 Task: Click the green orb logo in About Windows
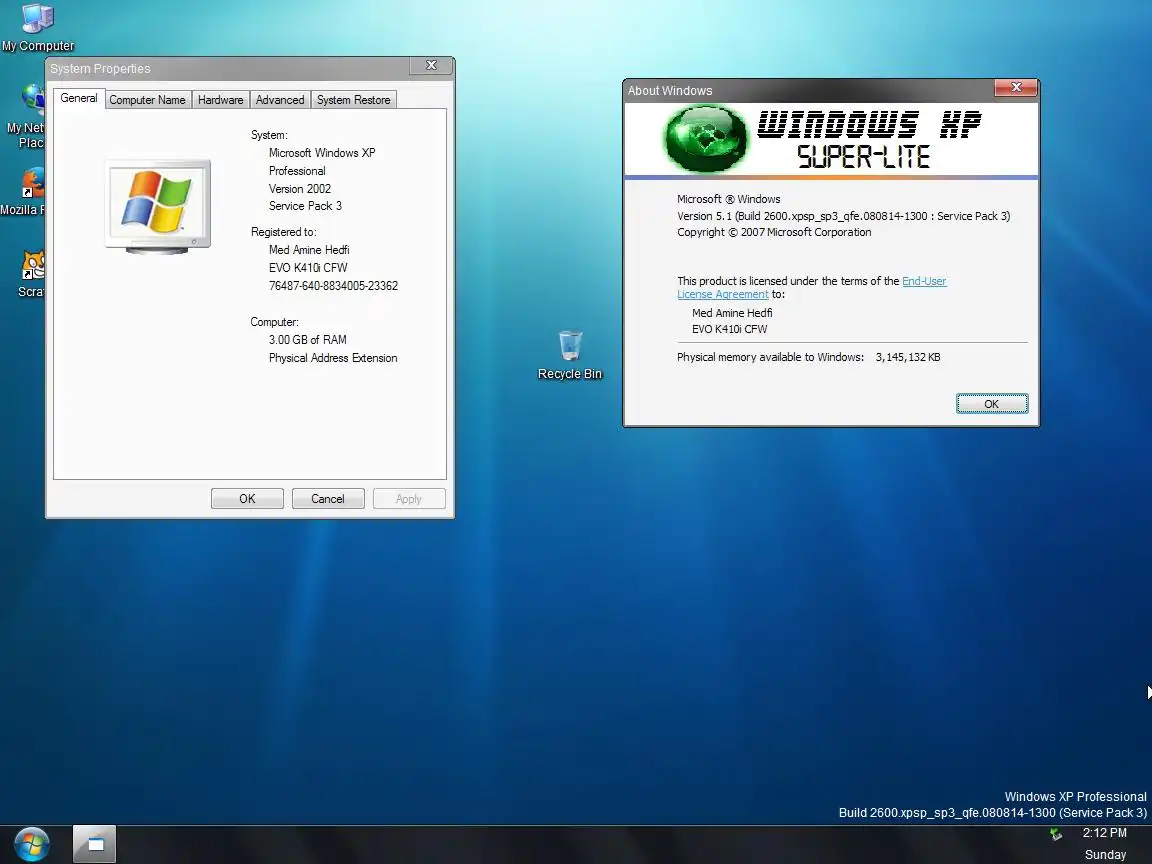click(x=705, y=138)
